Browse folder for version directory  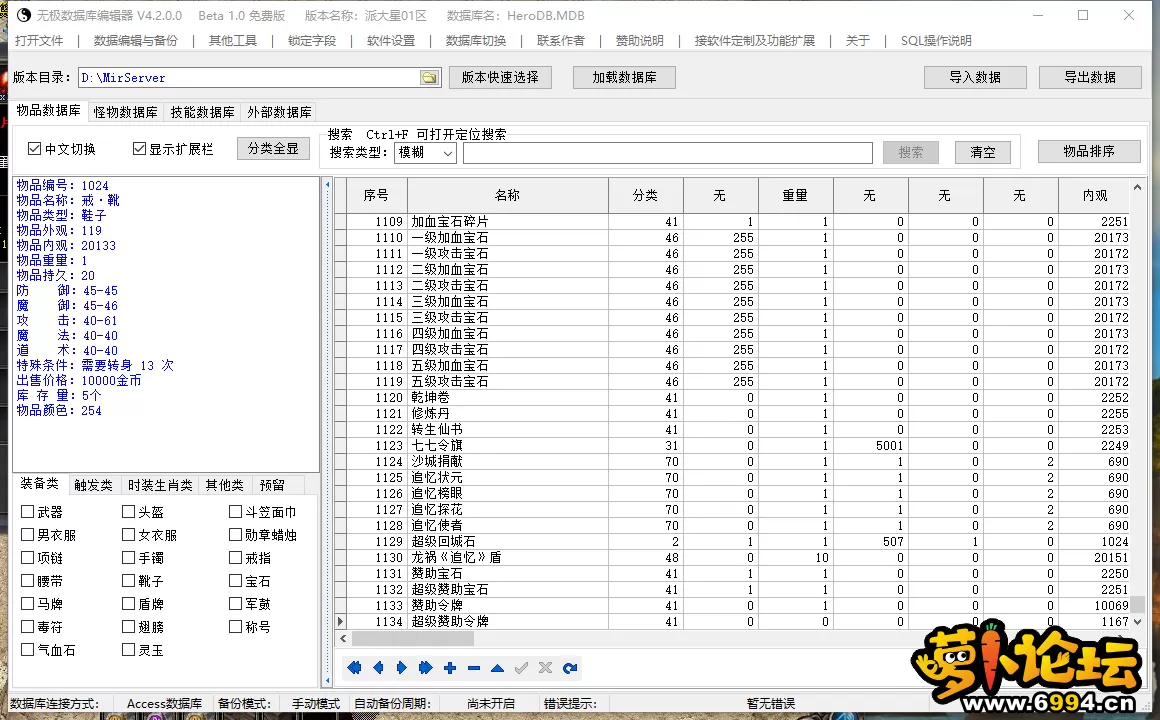(429, 78)
